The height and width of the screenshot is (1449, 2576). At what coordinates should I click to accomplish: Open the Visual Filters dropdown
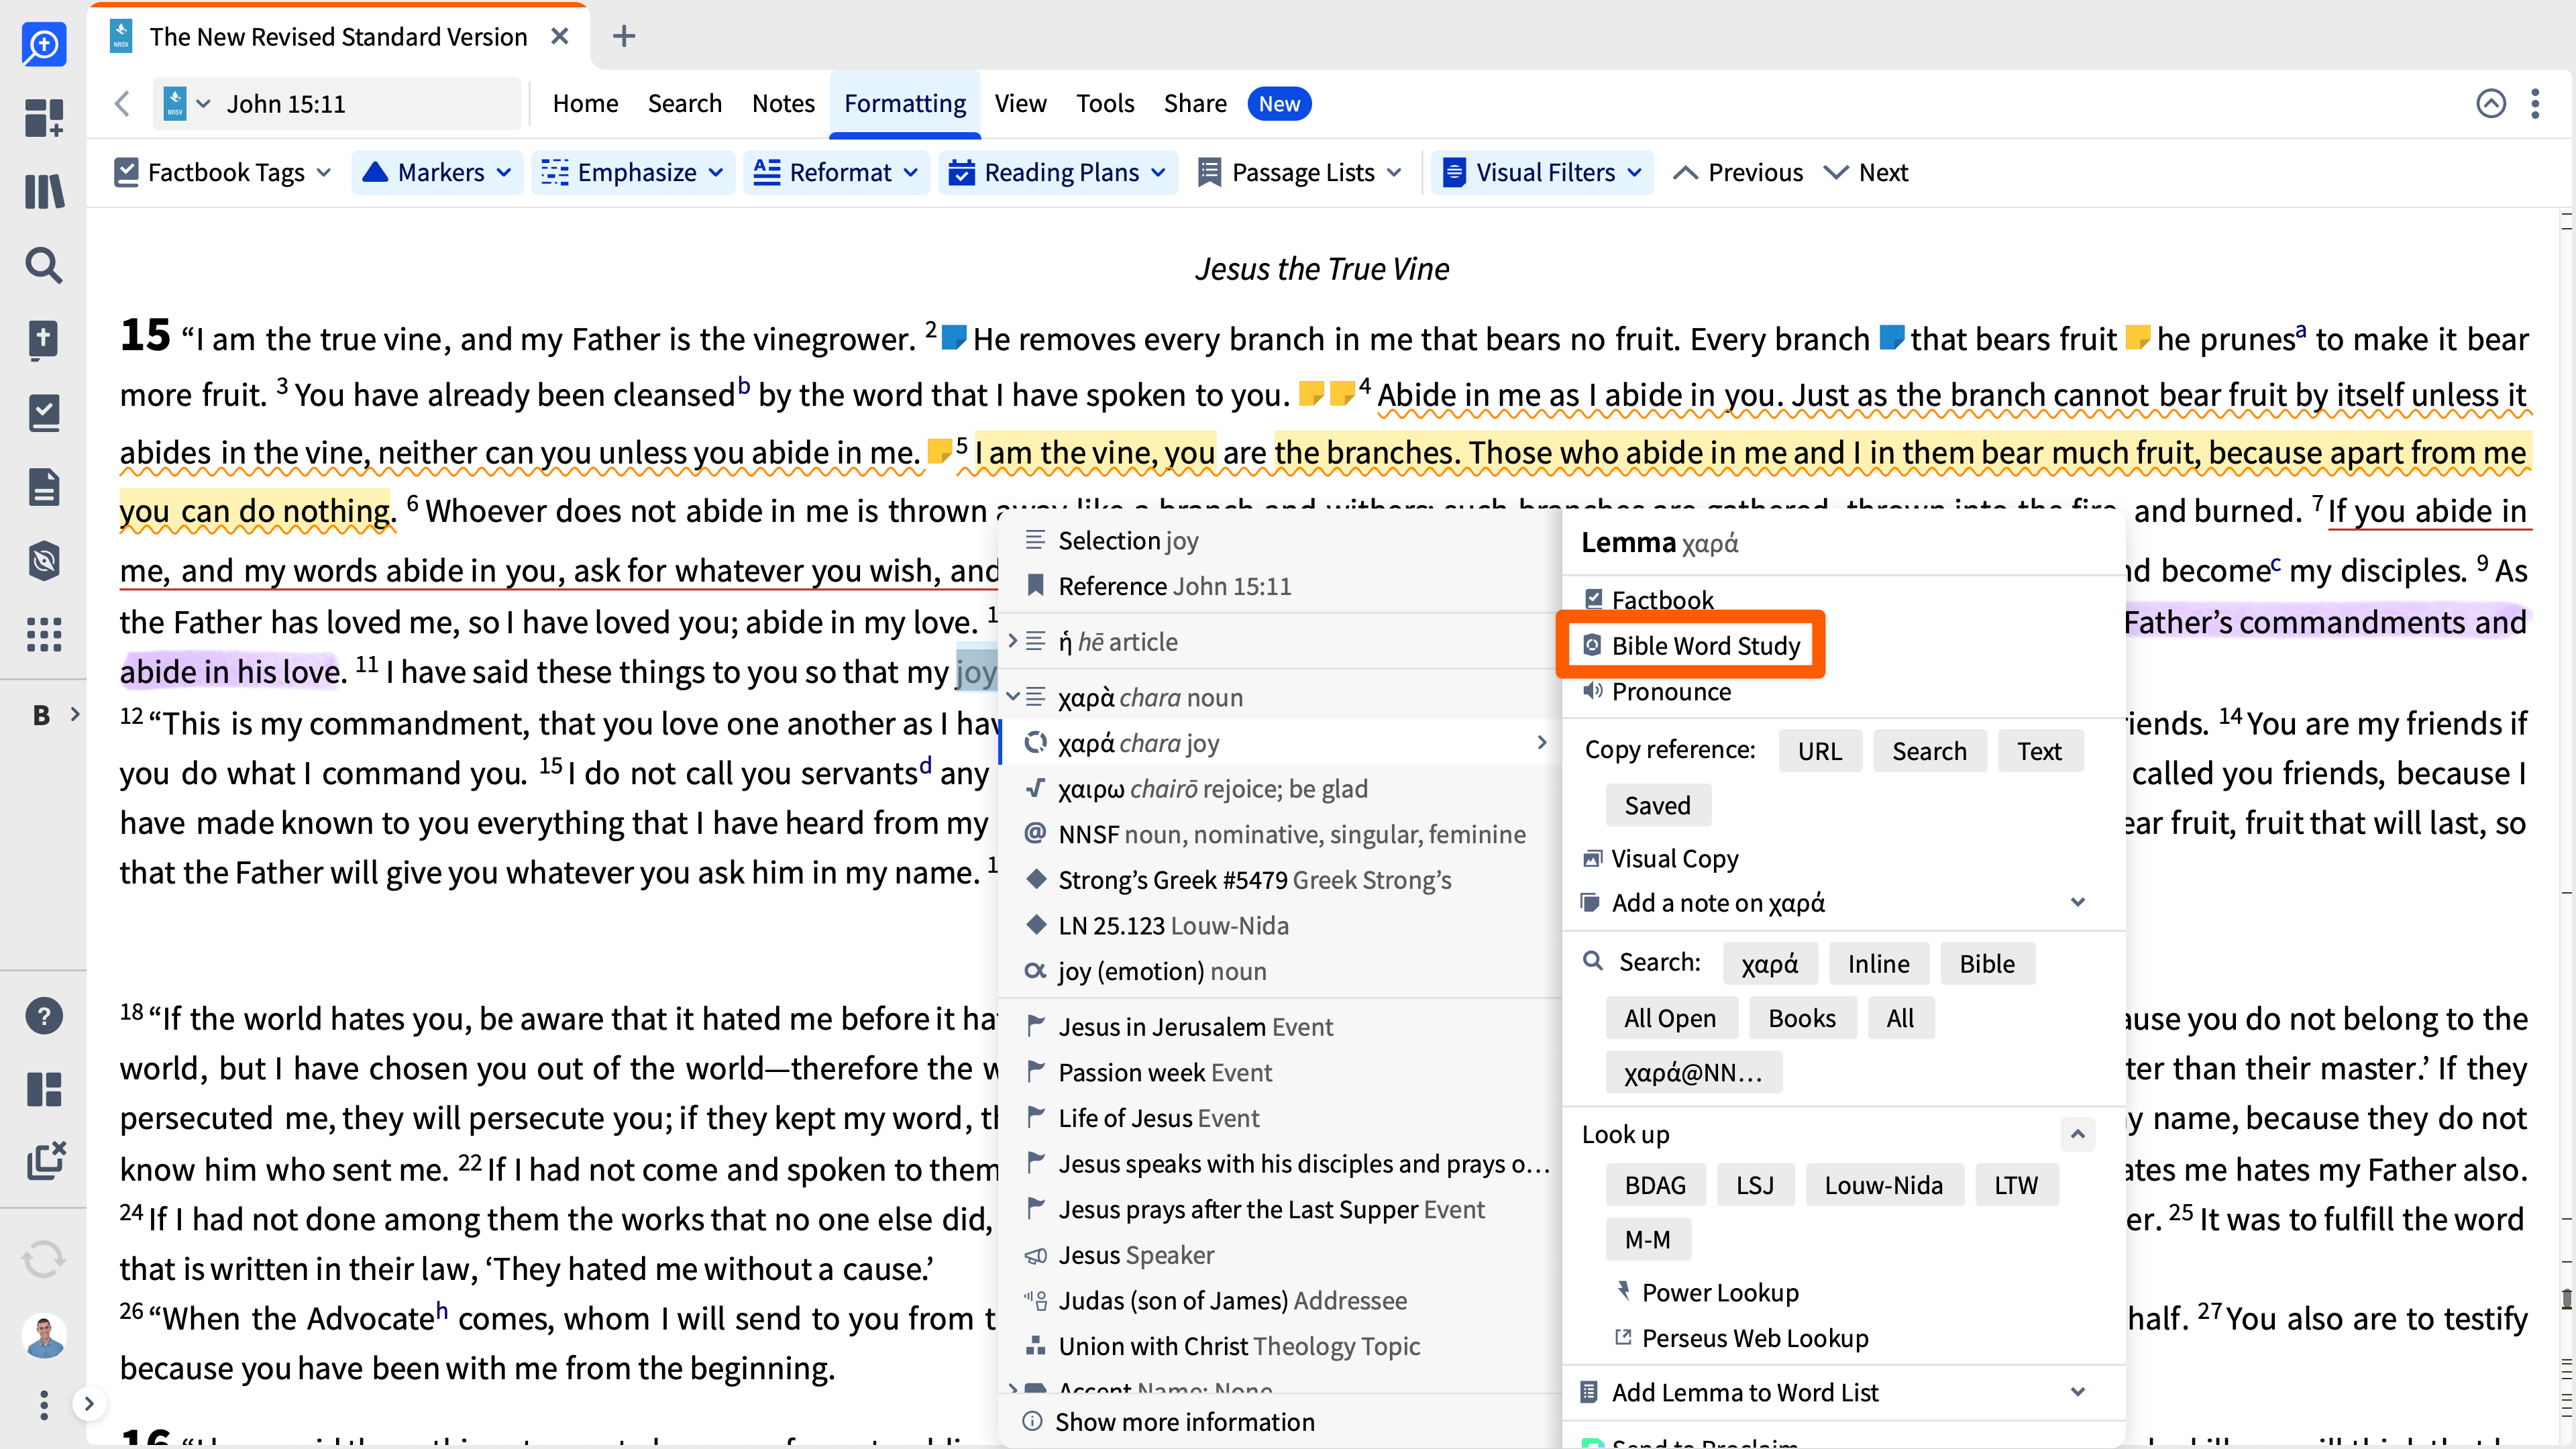[x=1543, y=173]
